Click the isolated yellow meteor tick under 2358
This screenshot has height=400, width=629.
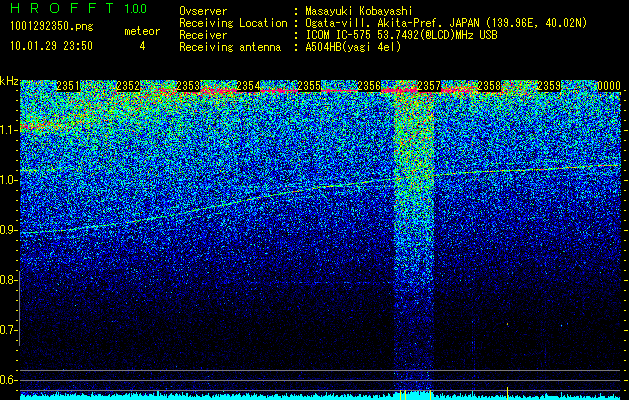[507, 393]
